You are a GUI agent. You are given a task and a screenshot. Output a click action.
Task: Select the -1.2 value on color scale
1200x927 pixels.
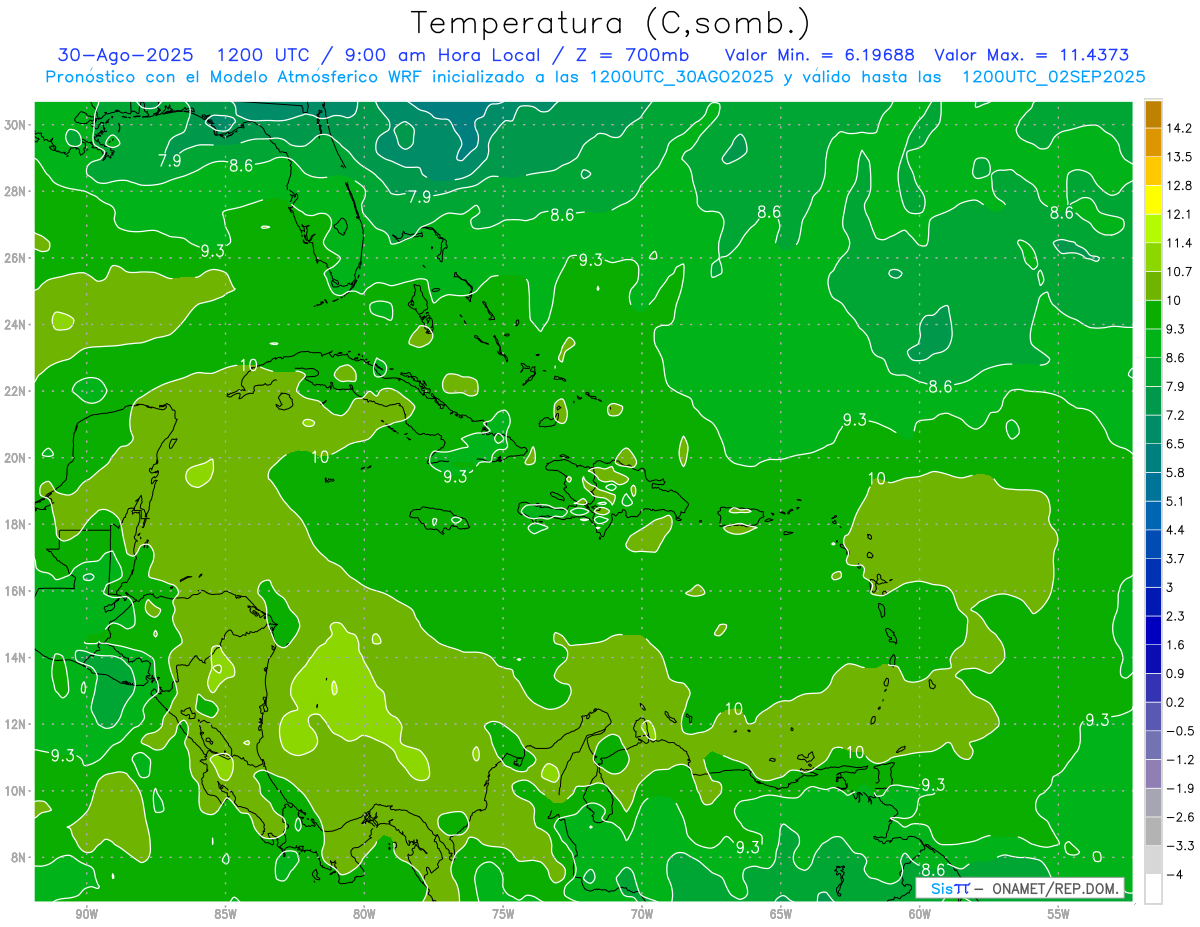tap(1179, 760)
